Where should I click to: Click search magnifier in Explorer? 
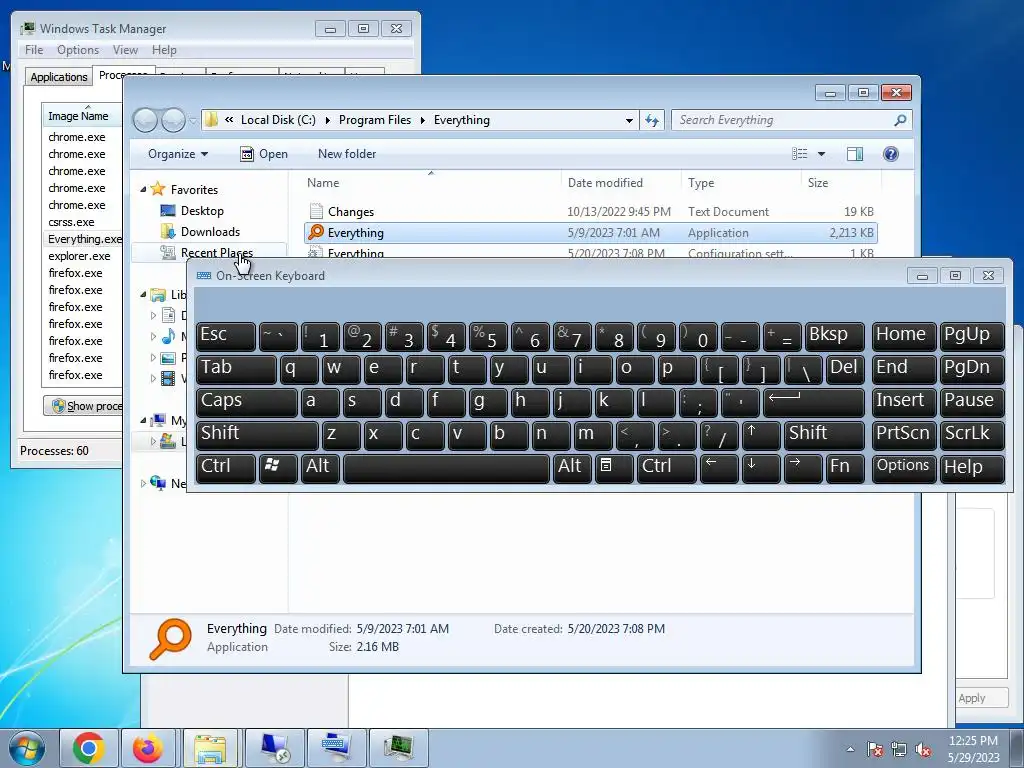point(900,120)
